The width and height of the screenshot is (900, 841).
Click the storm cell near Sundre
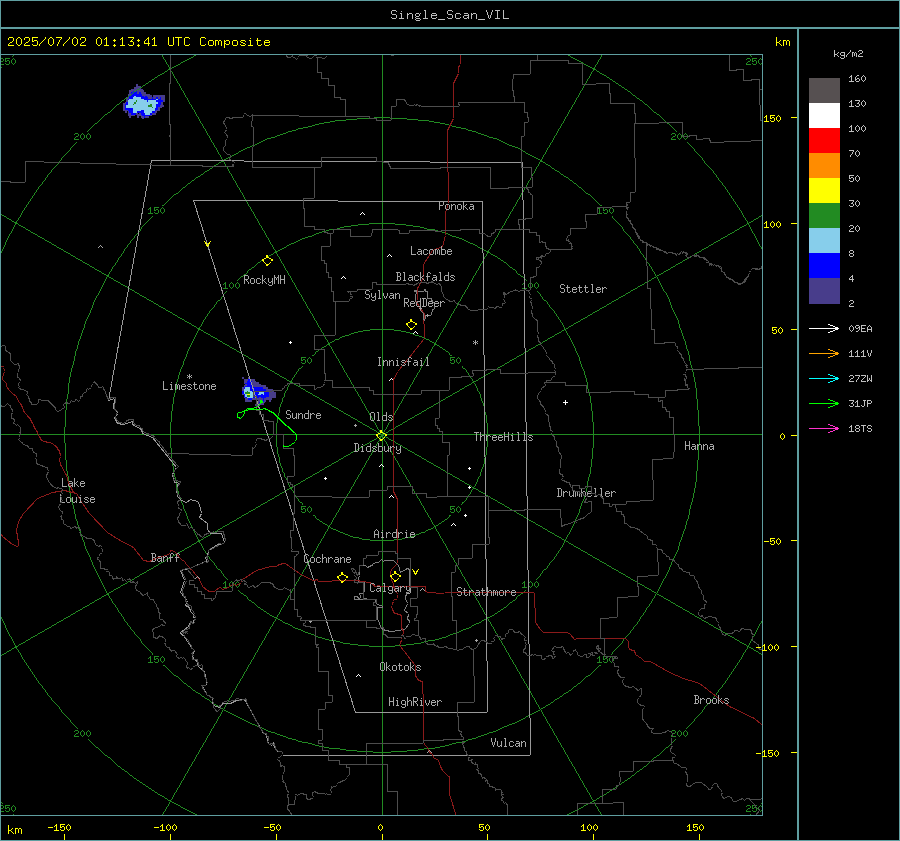[257, 391]
